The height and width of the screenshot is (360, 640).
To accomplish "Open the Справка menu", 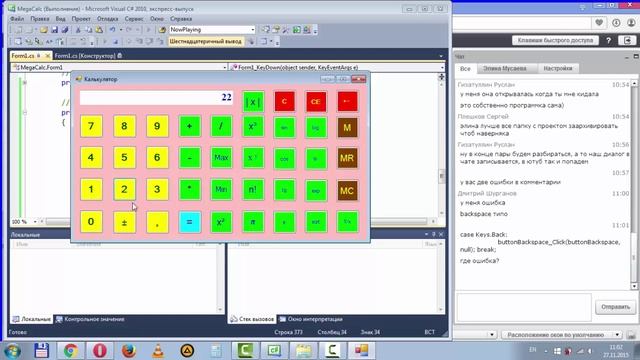I will point(181,19).
